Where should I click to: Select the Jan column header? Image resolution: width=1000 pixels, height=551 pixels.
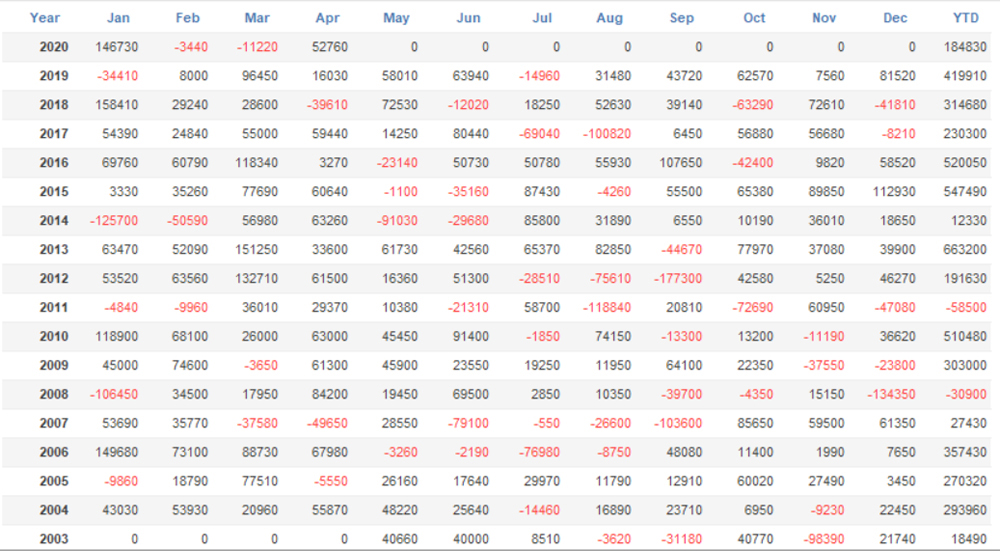(118, 18)
